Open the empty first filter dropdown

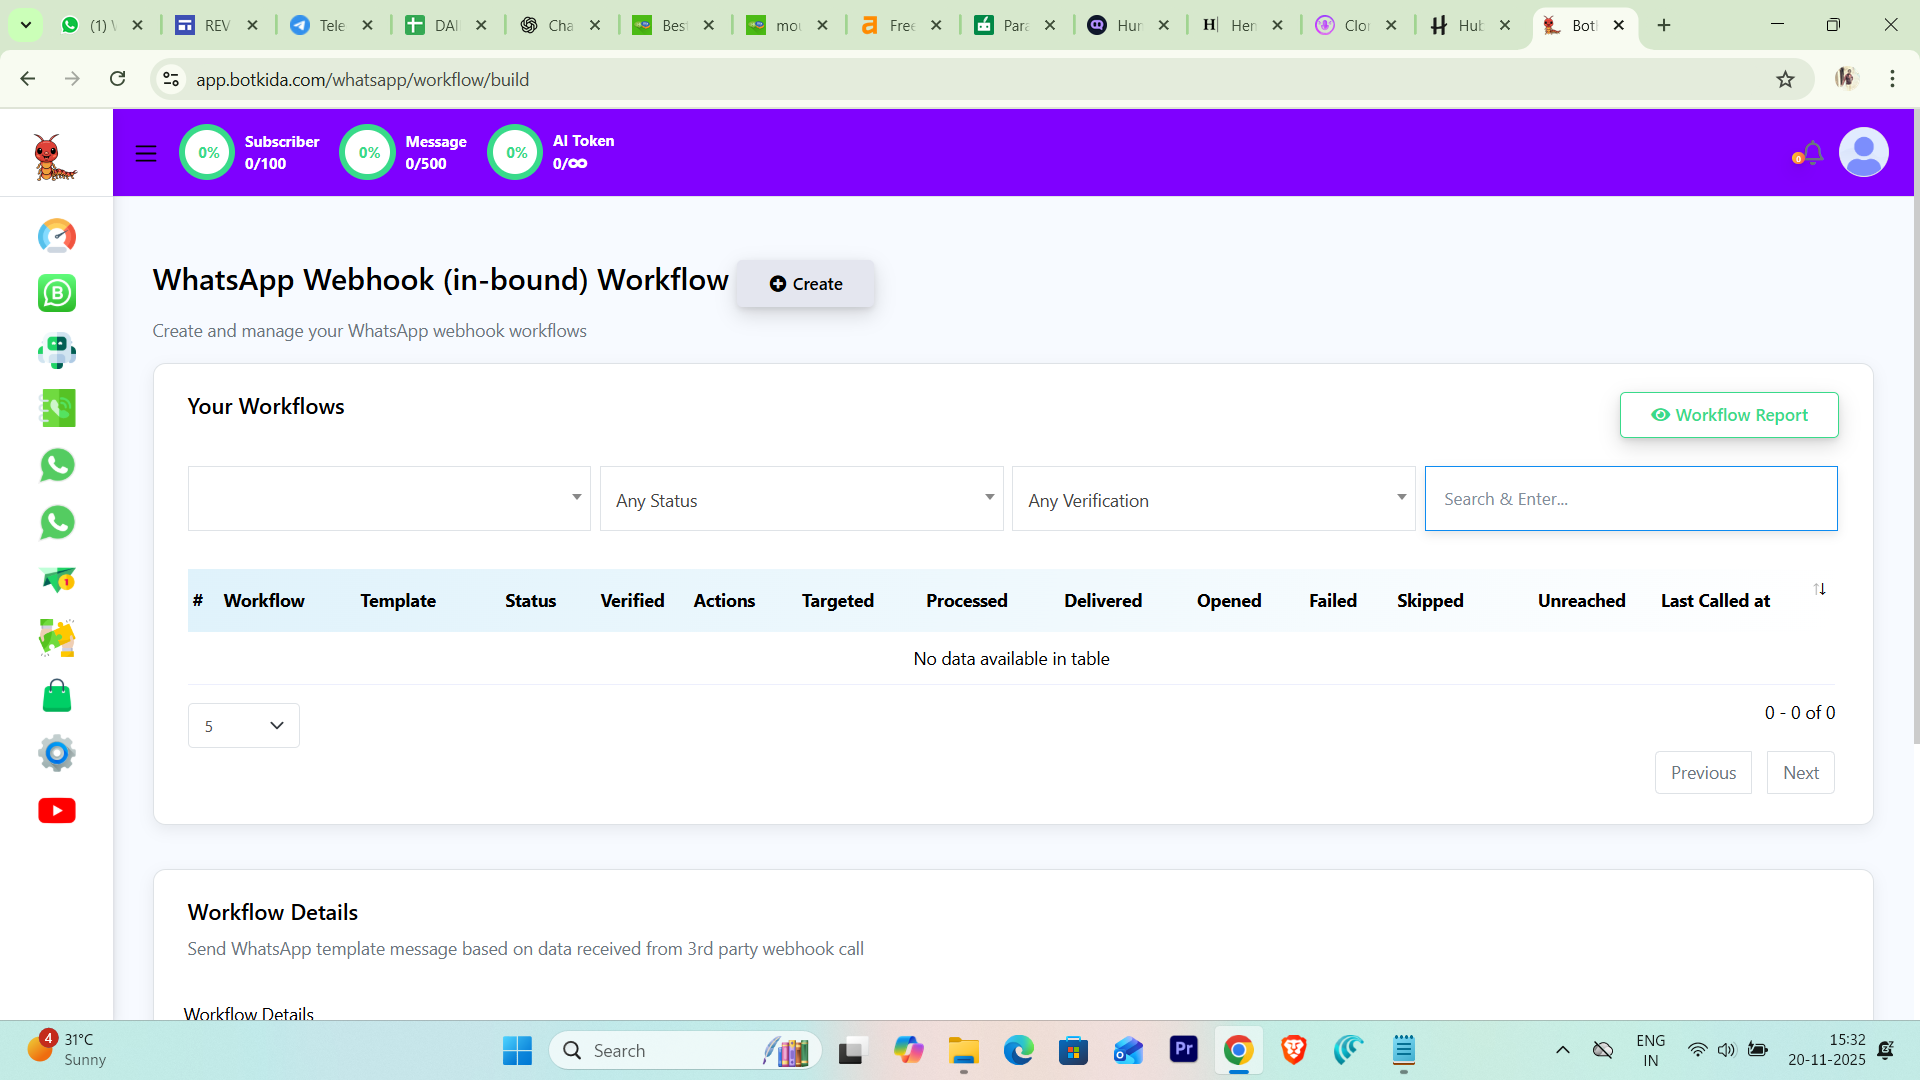[389, 499]
